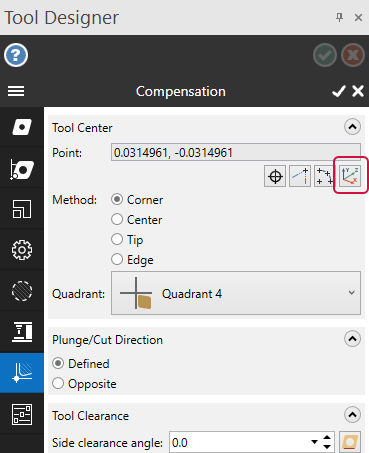Confirm Compensation with the white checkmark
The width and height of the screenshot is (369, 453).
click(339, 91)
